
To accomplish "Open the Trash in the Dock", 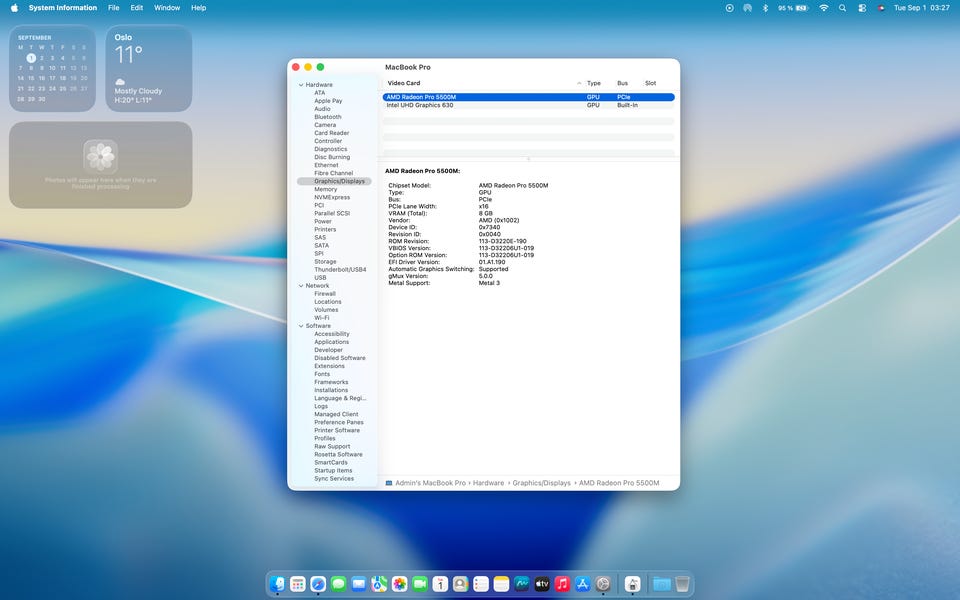I will point(682,583).
